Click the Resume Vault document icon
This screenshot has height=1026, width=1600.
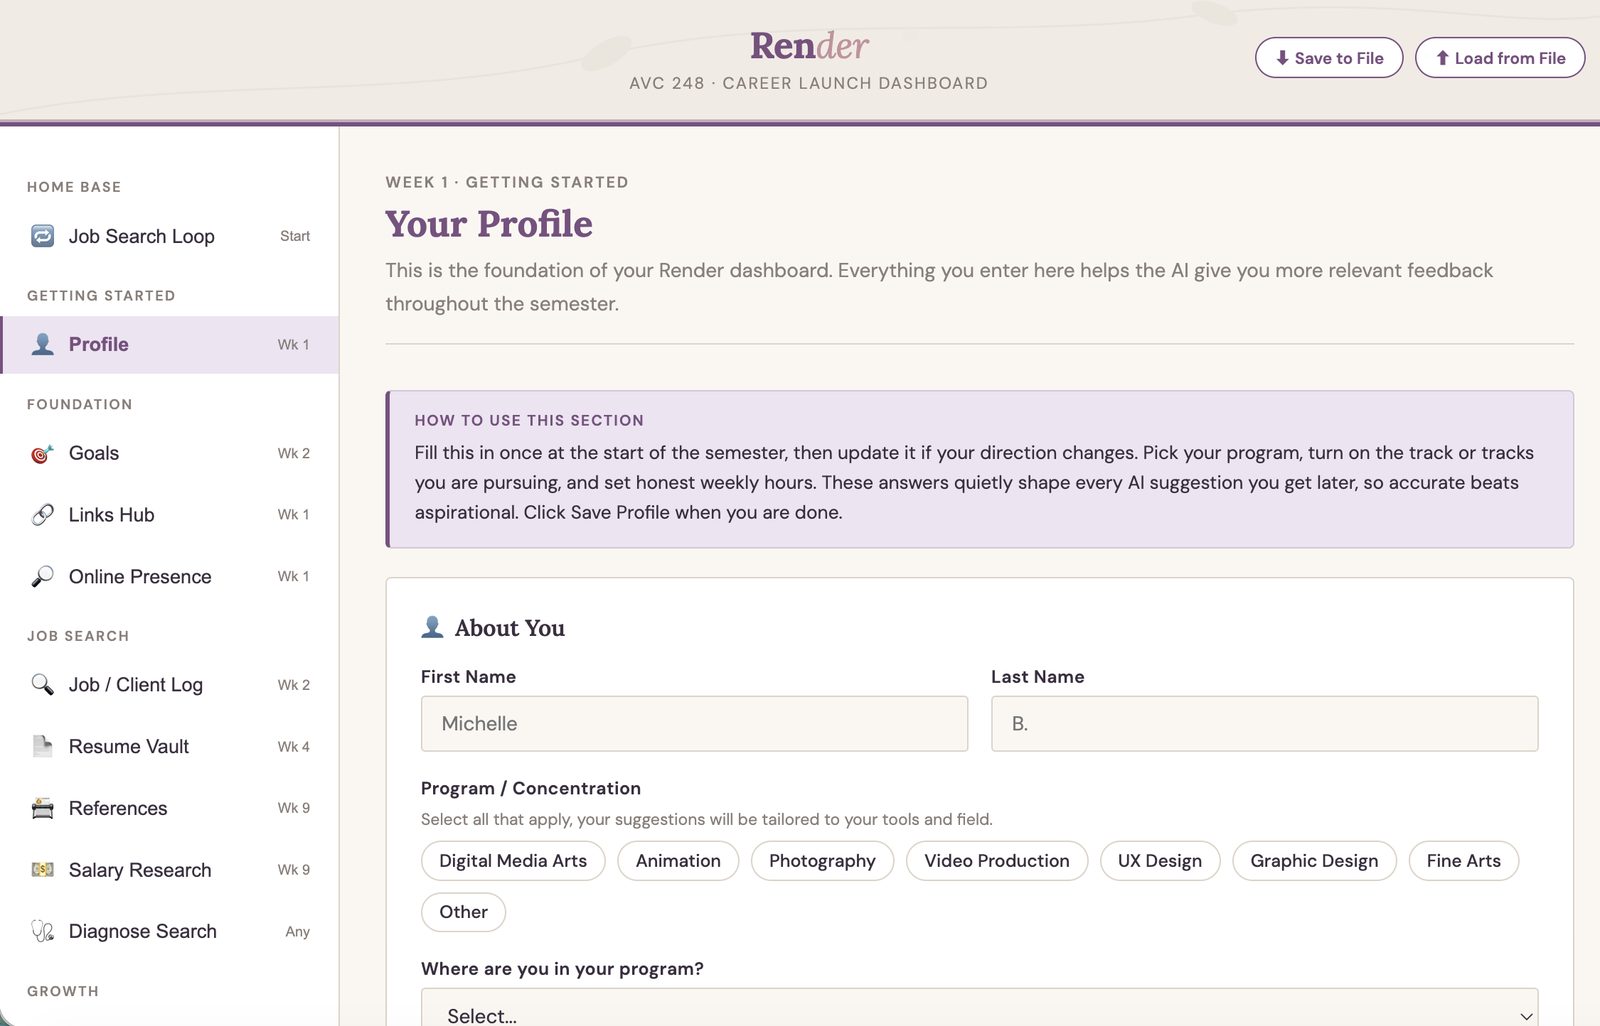pyautogui.click(x=42, y=747)
